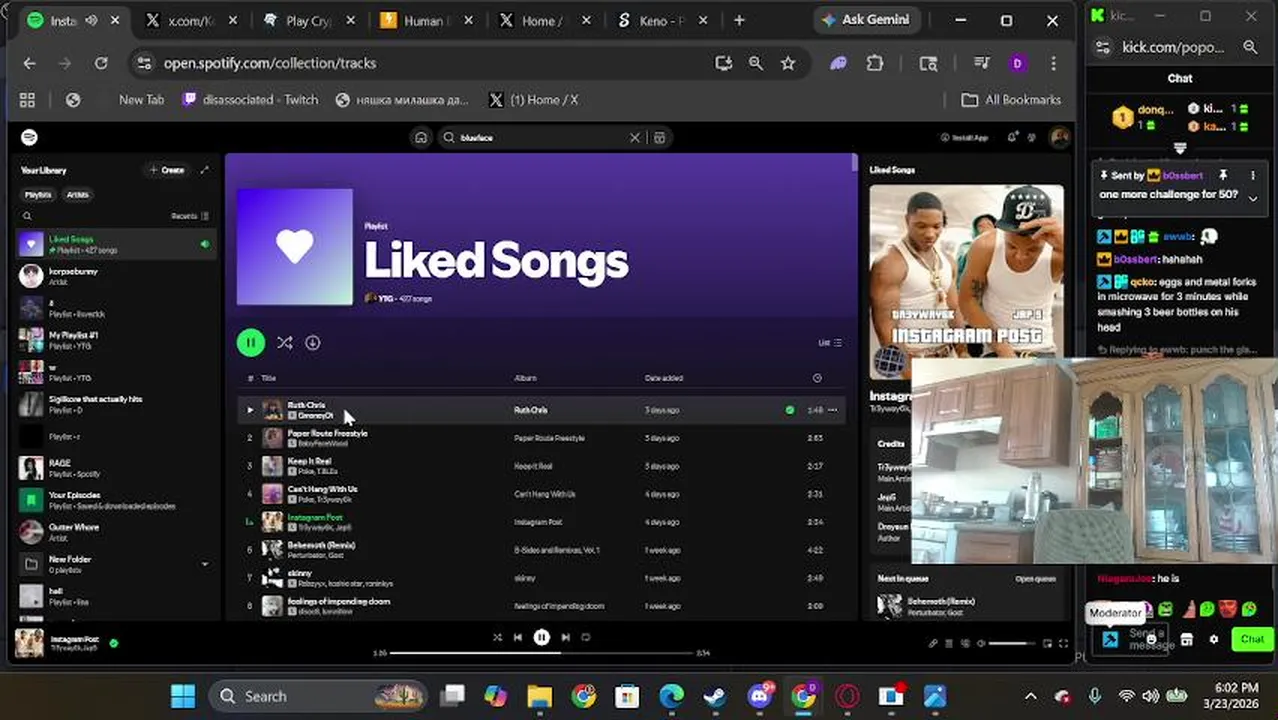Filter library by Playlists chip
The image size is (1278, 720).
[38, 195]
